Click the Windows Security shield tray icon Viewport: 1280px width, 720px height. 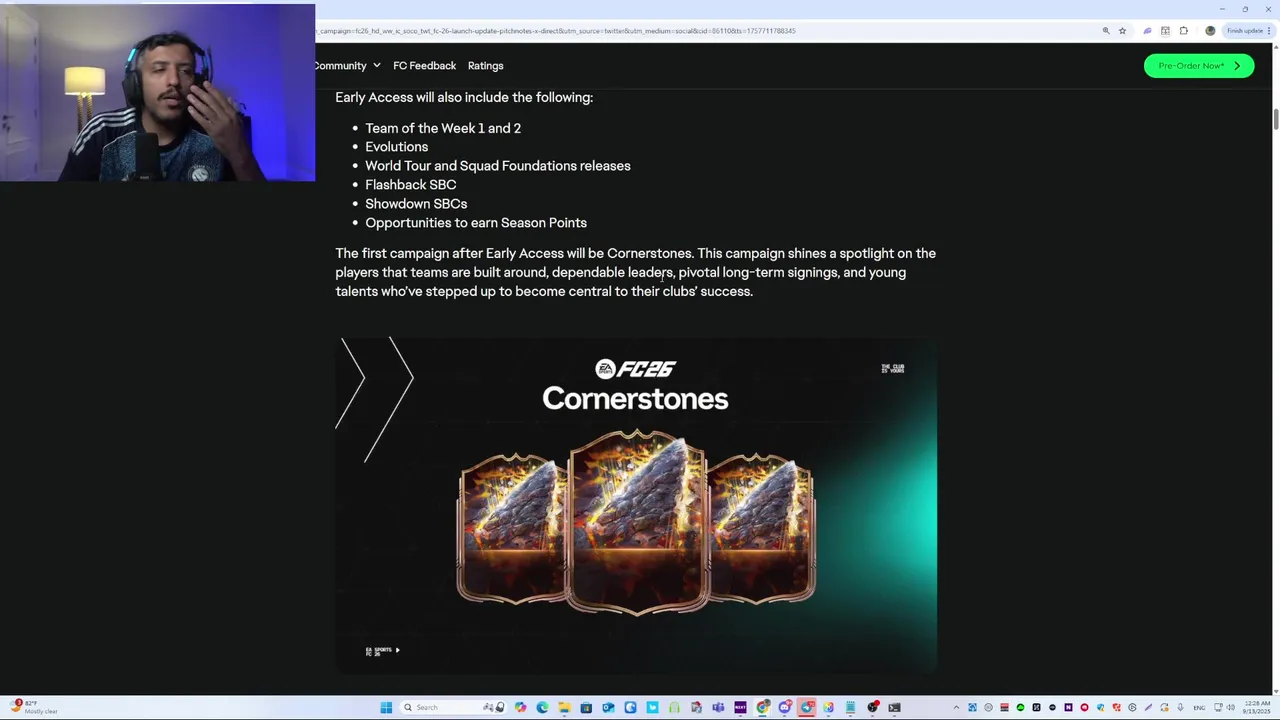[1100, 707]
